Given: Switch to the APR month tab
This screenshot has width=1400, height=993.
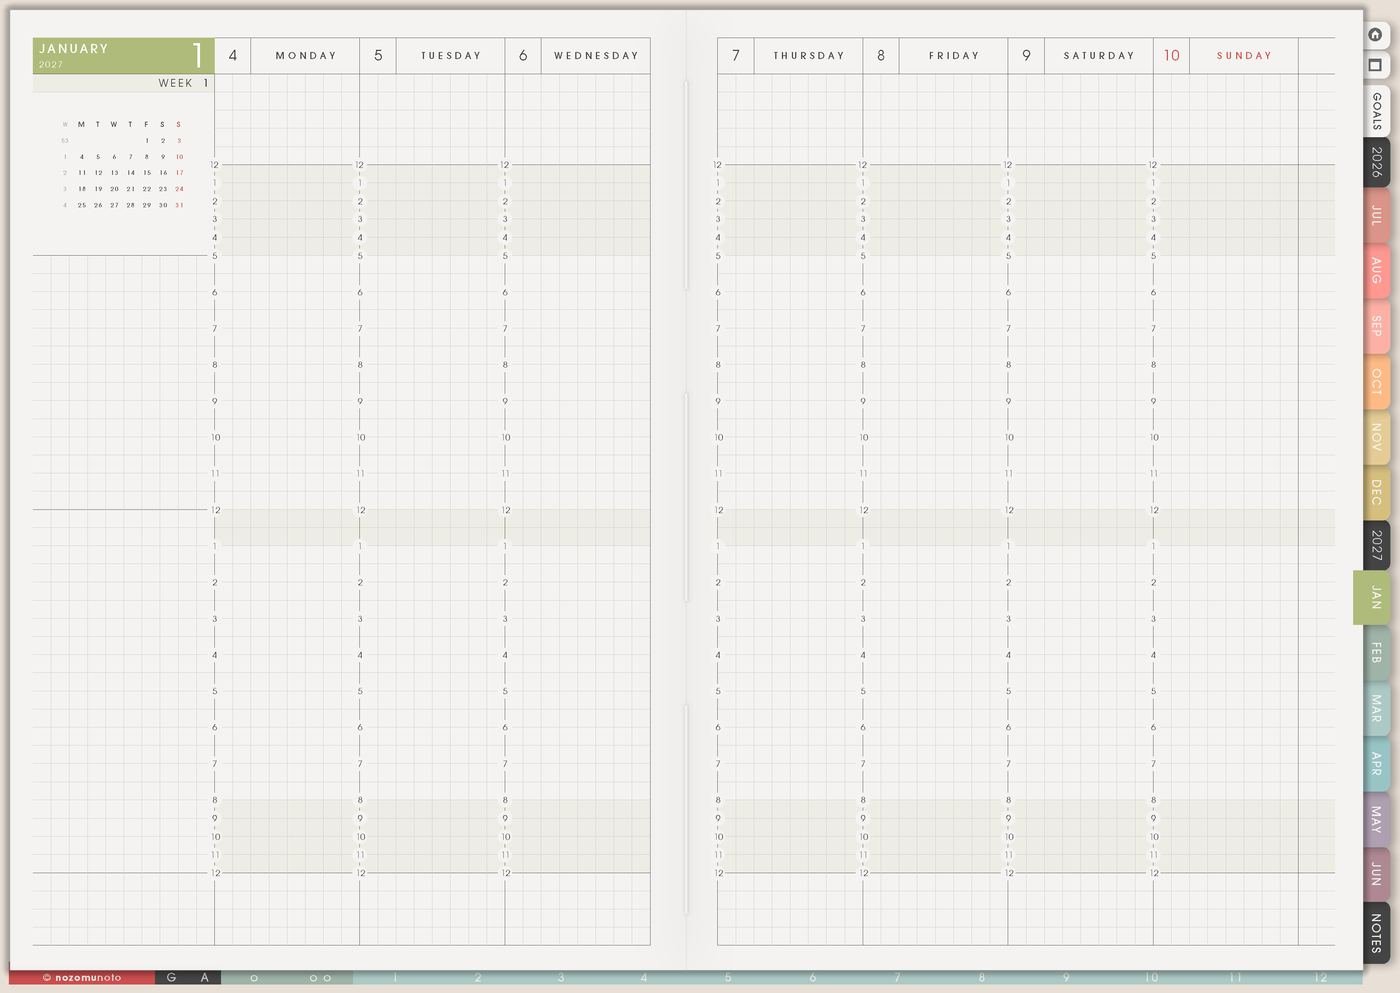Looking at the screenshot, I should [x=1376, y=764].
